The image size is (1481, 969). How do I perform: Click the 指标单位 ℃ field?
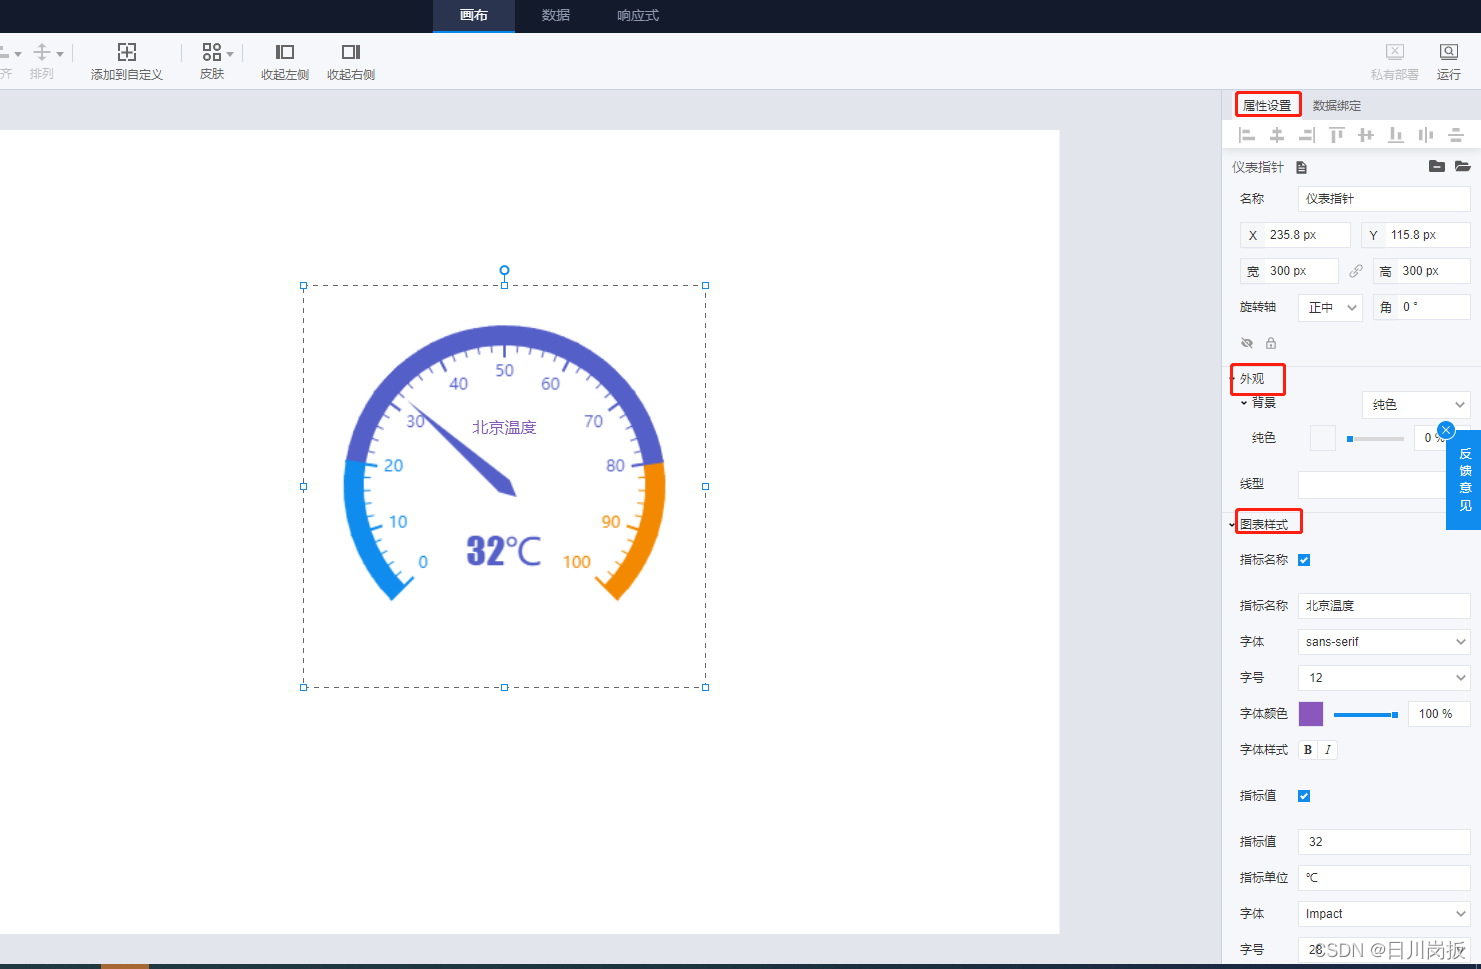click(x=1384, y=878)
